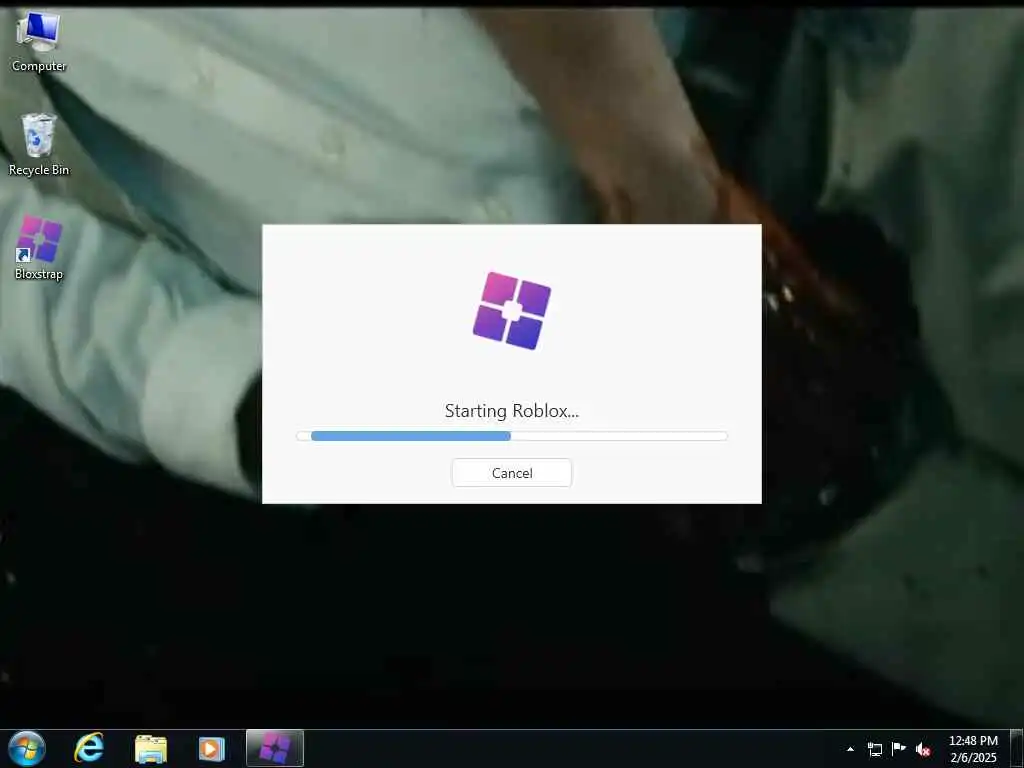Open Windows Media Player from the taskbar

point(212,748)
